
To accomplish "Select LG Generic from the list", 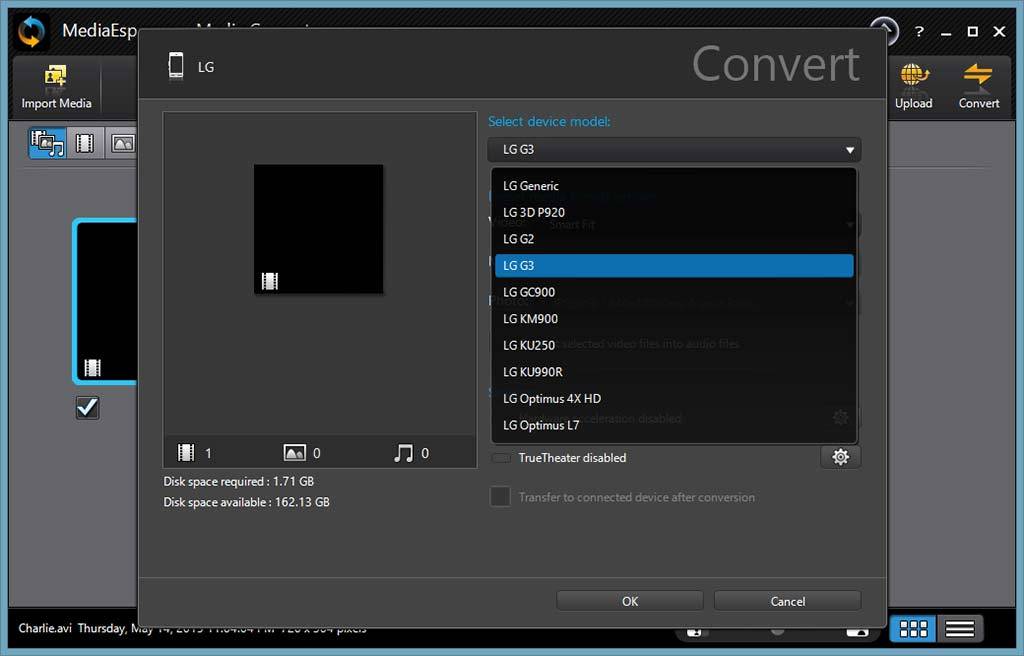I will tap(674, 186).
